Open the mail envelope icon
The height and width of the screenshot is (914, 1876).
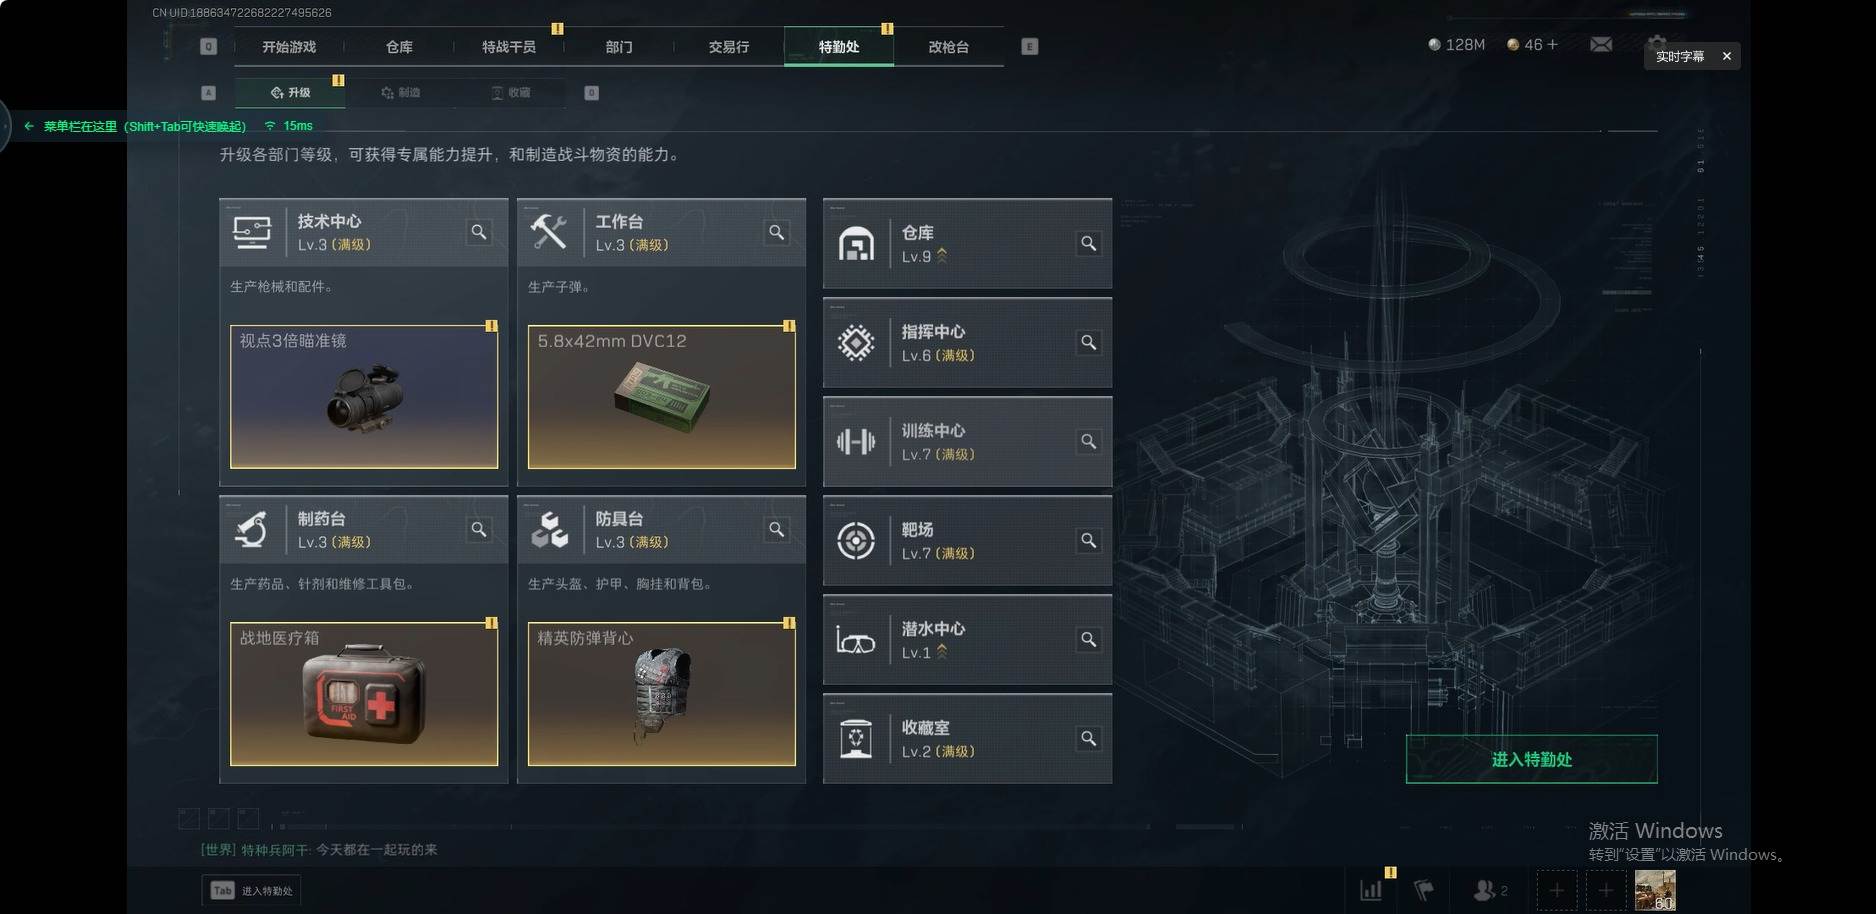[x=1601, y=45]
